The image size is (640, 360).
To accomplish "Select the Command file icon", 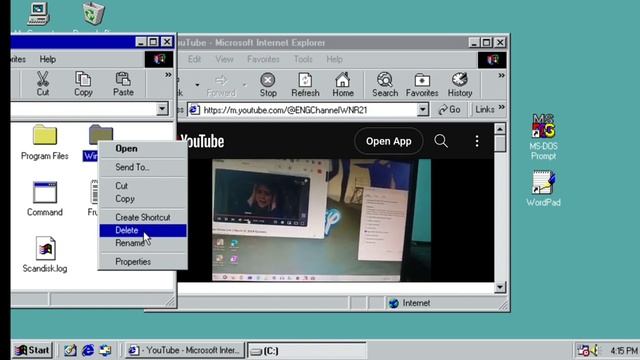I will [x=45, y=199].
